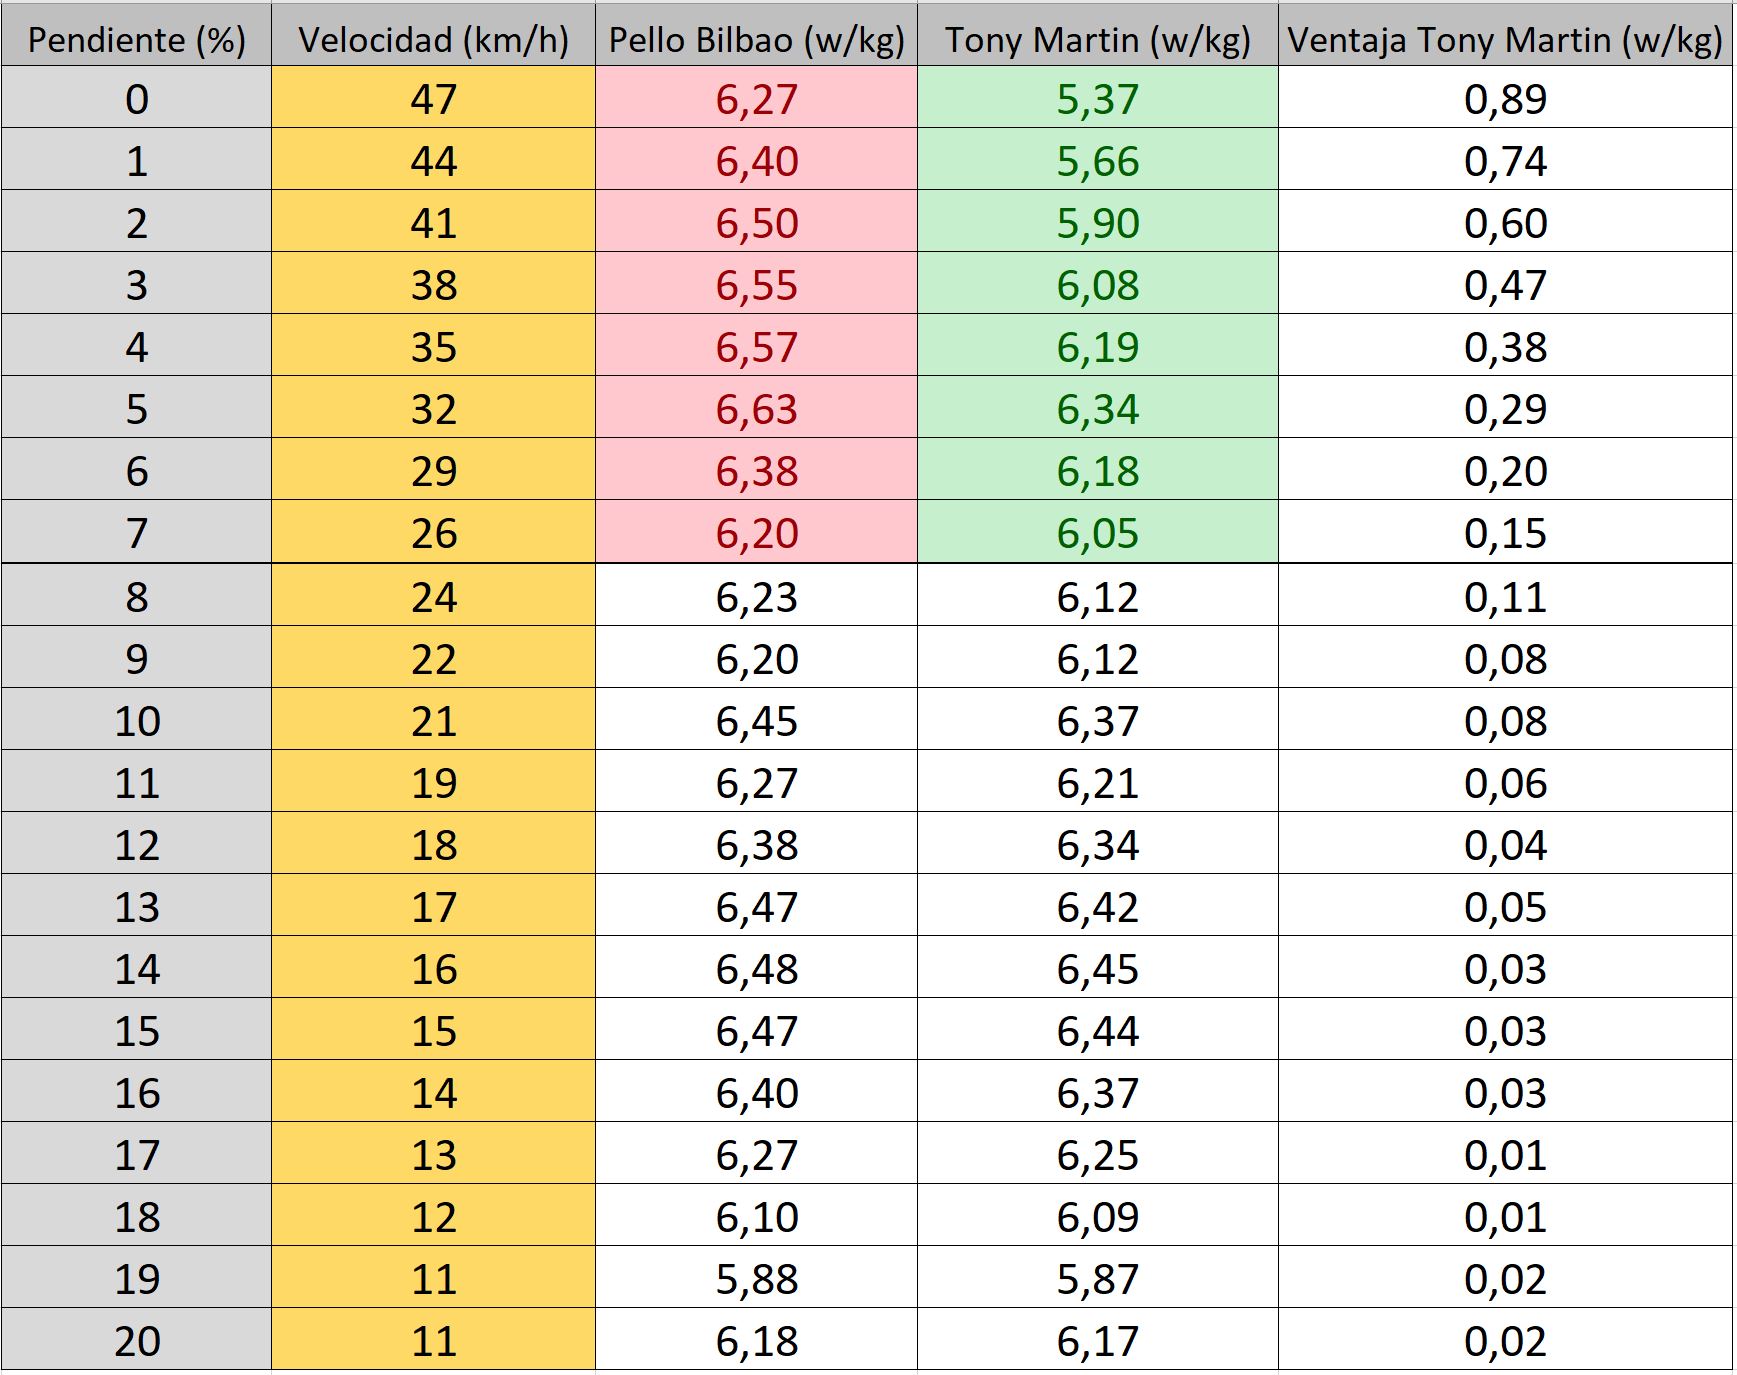Select the Tony Martin cell showing 6,09

pos(1097,1217)
